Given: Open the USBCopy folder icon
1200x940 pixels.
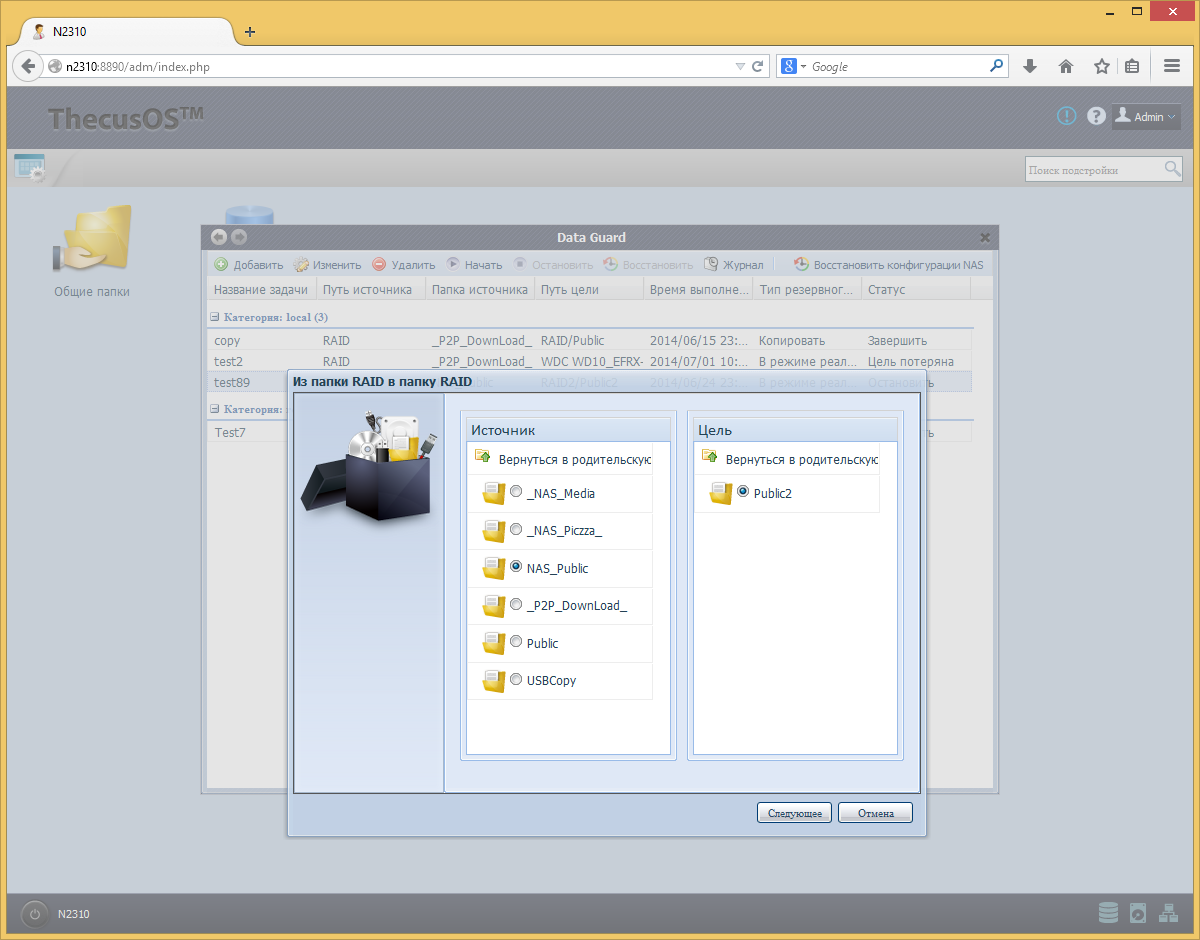Looking at the screenshot, I should (x=494, y=681).
